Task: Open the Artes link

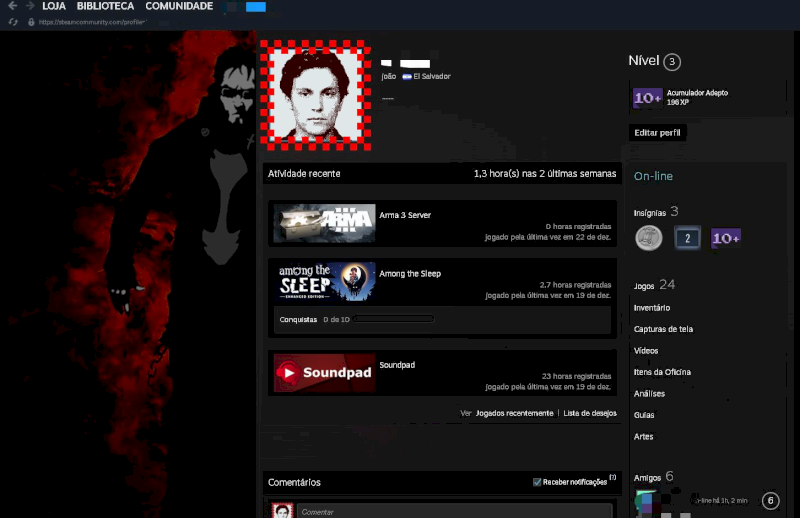Action: click(643, 436)
